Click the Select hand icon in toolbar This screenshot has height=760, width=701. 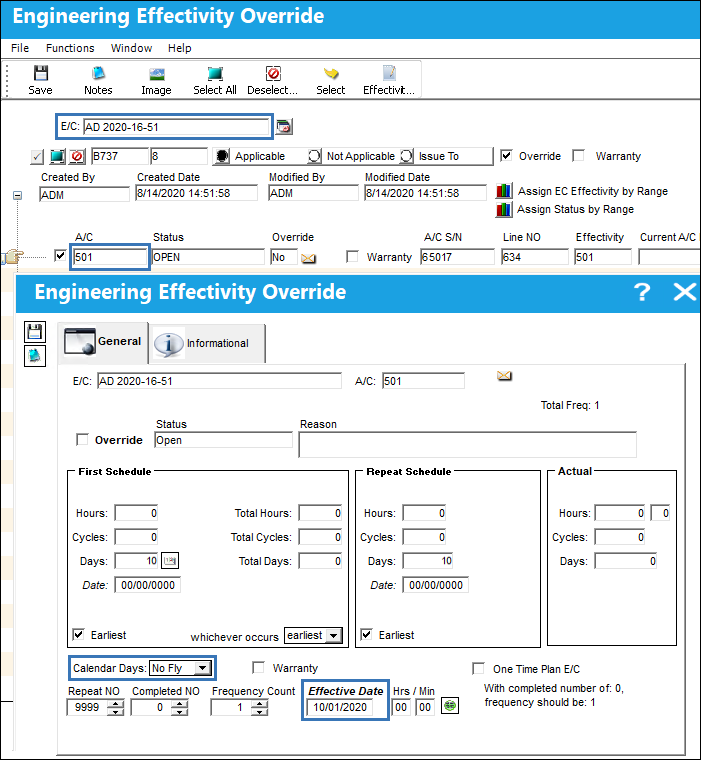tap(331, 73)
